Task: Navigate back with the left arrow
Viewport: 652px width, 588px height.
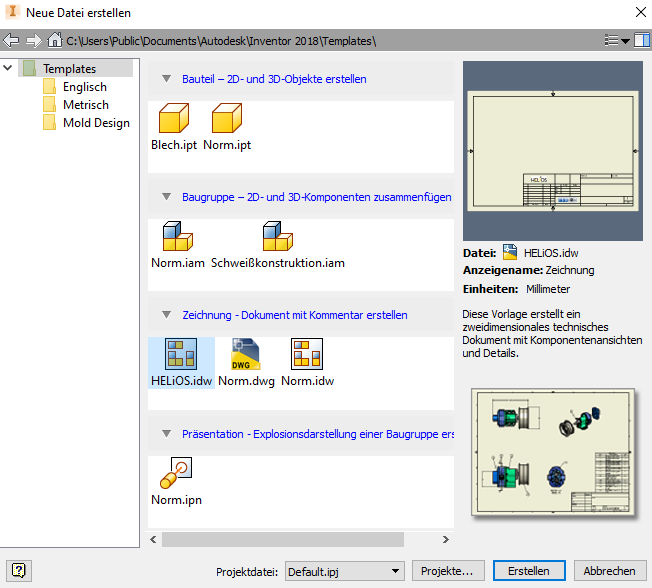Action: coord(12,41)
